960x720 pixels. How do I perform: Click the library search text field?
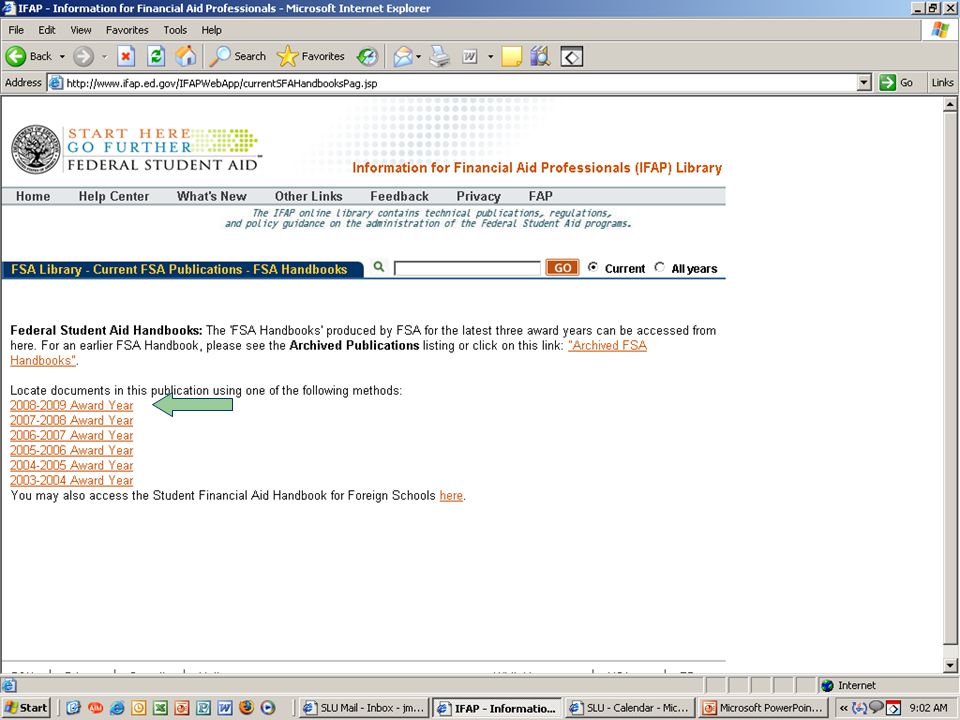[x=467, y=268]
